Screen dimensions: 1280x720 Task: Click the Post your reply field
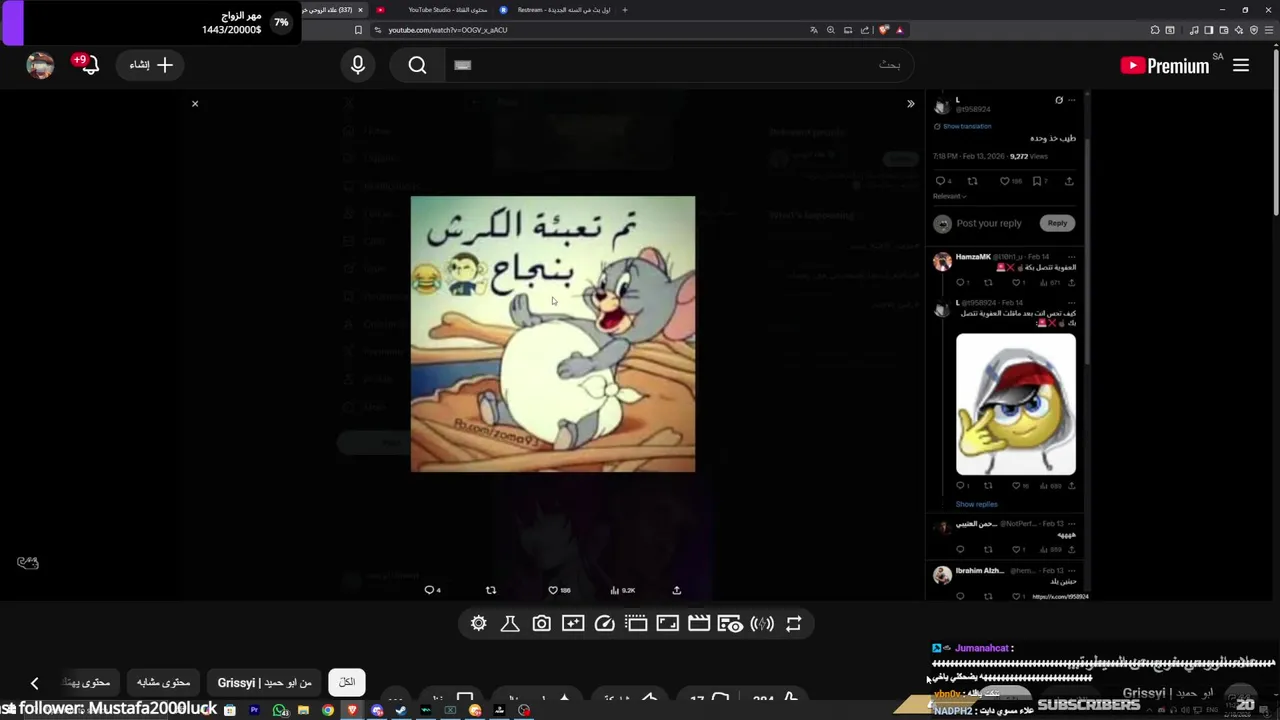click(989, 223)
